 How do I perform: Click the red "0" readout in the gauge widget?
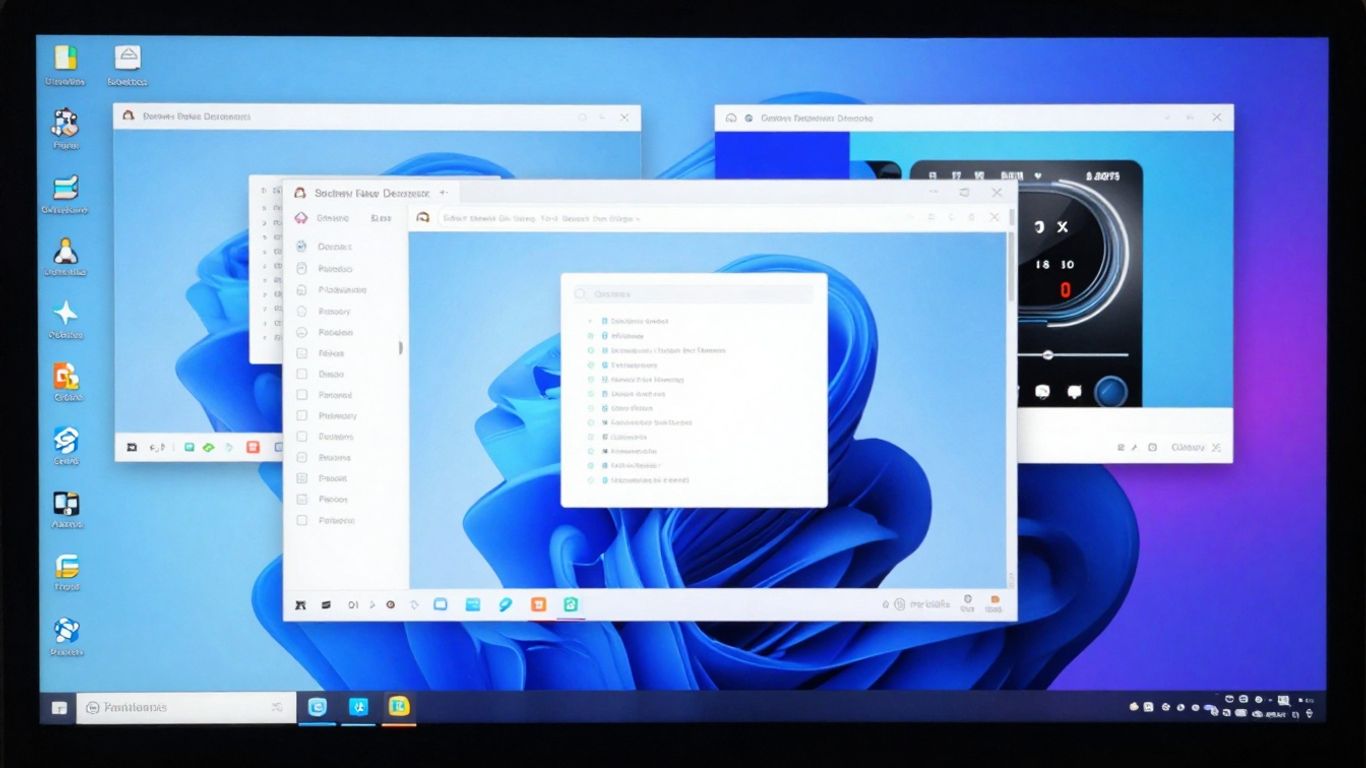click(x=1065, y=290)
